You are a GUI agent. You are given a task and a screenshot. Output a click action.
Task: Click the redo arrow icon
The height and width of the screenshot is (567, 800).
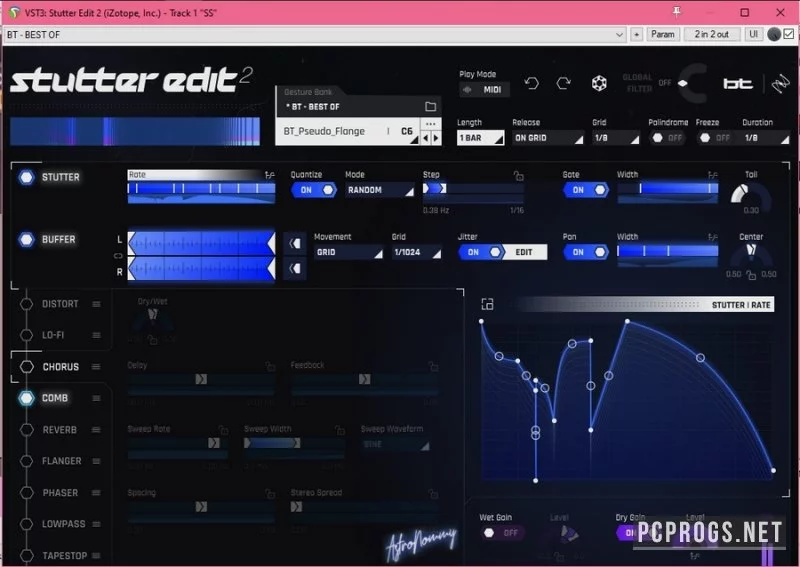click(x=564, y=83)
